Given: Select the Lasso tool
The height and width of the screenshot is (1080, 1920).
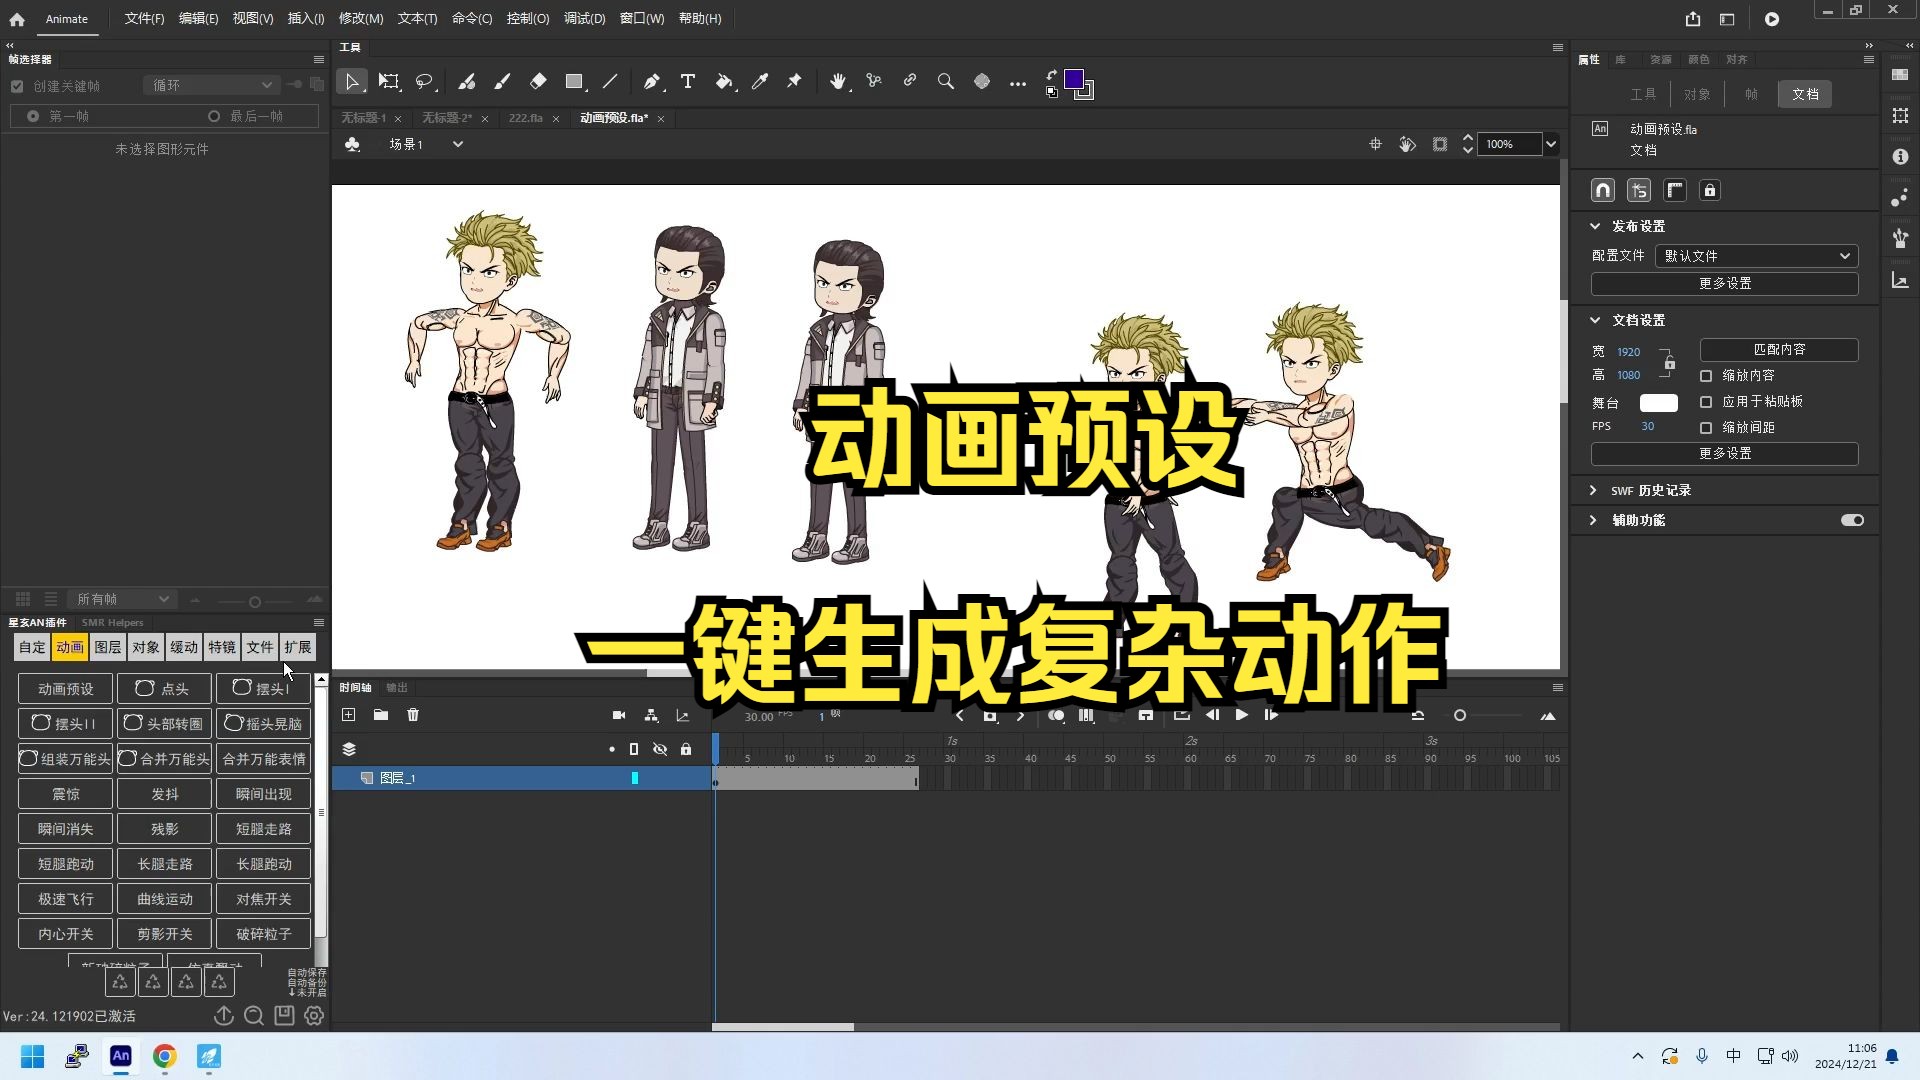Looking at the screenshot, I should pyautogui.click(x=426, y=82).
